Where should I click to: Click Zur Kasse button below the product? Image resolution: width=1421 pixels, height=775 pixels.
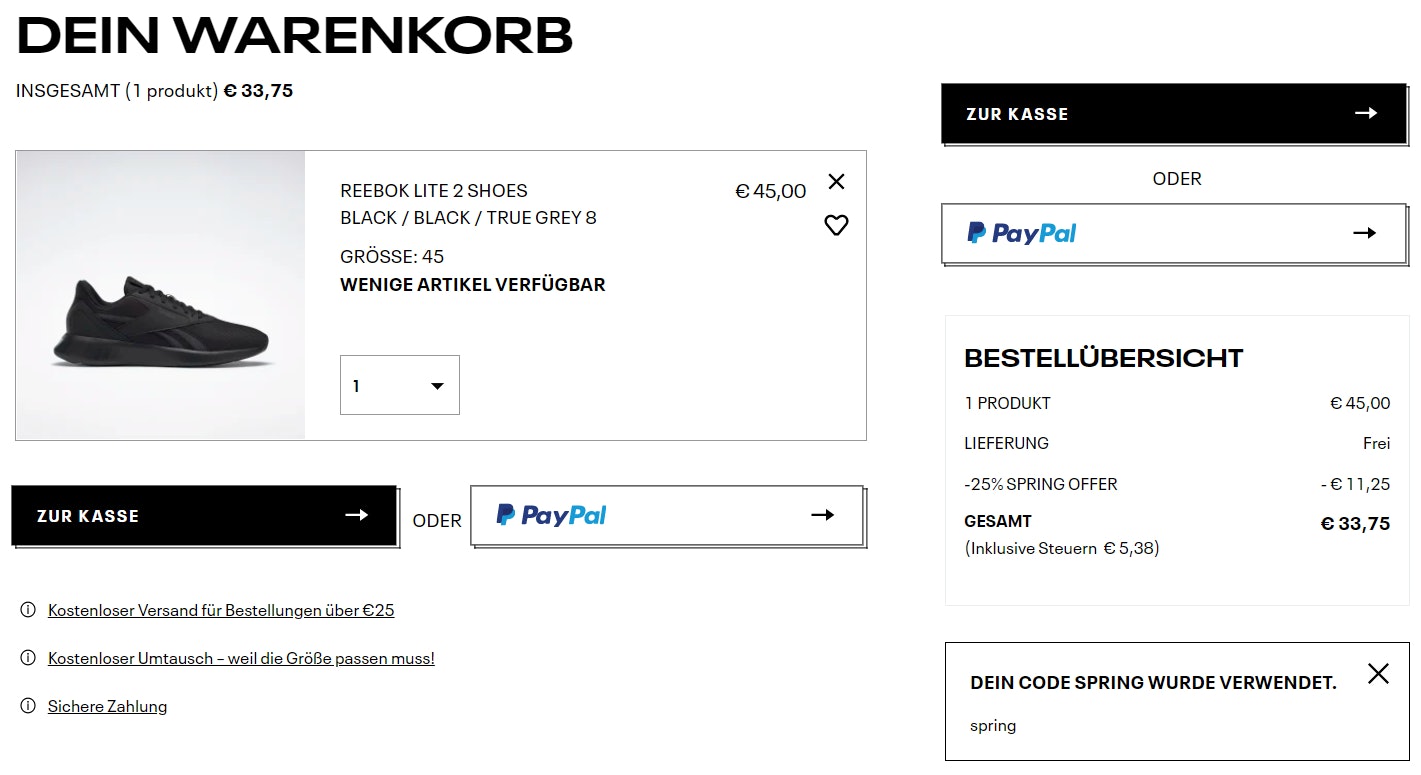click(x=204, y=516)
